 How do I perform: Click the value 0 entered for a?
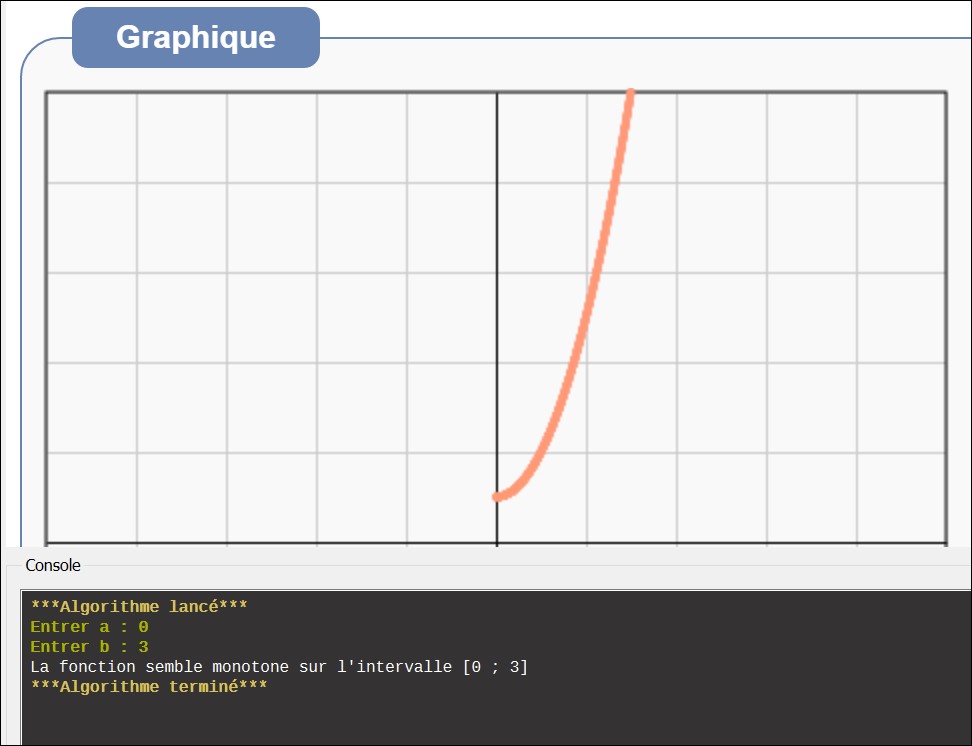[x=143, y=627]
